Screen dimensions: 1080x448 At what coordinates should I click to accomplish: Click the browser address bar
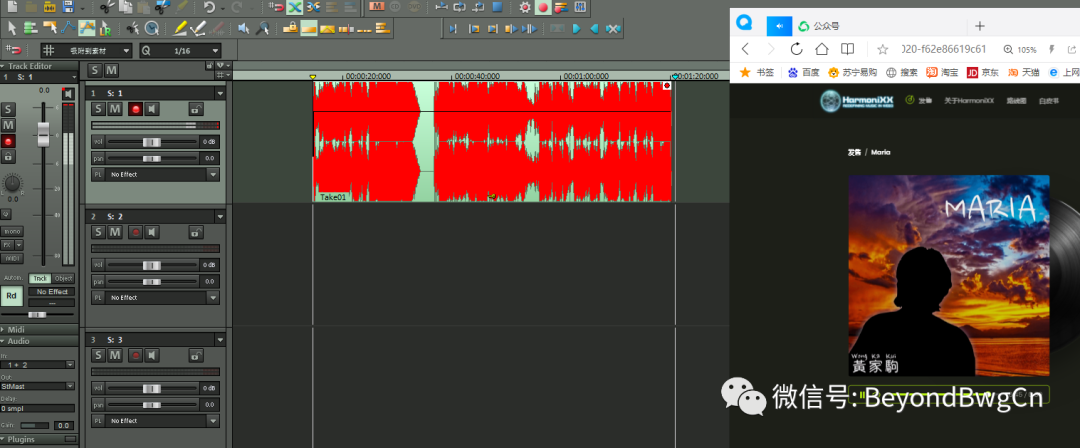coord(943,49)
